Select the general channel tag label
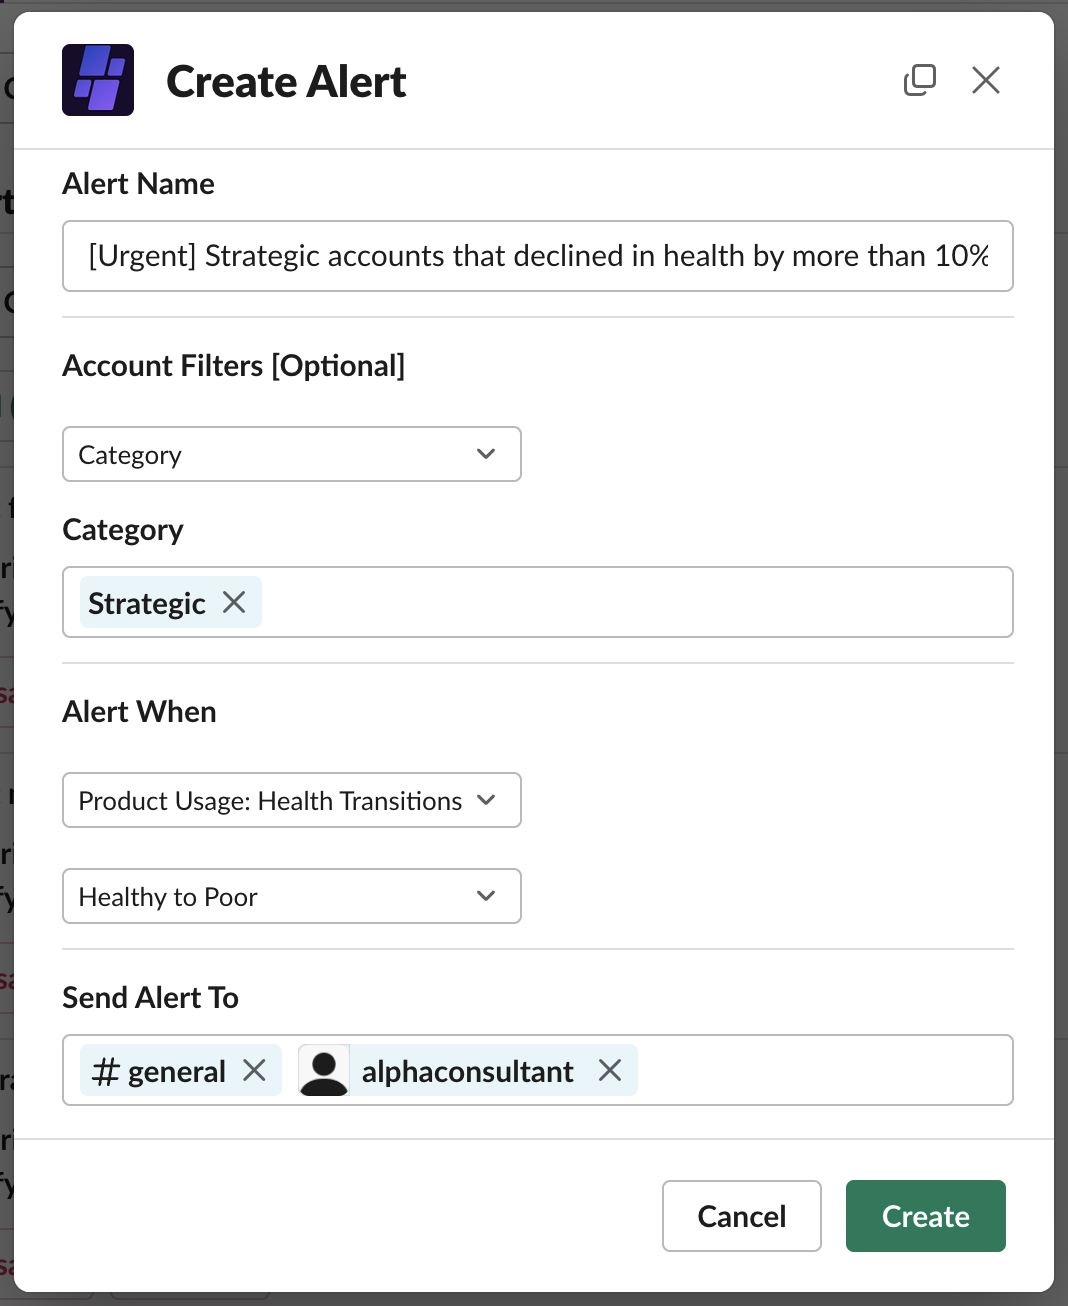The height and width of the screenshot is (1306, 1068). (x=176, y=1072)
